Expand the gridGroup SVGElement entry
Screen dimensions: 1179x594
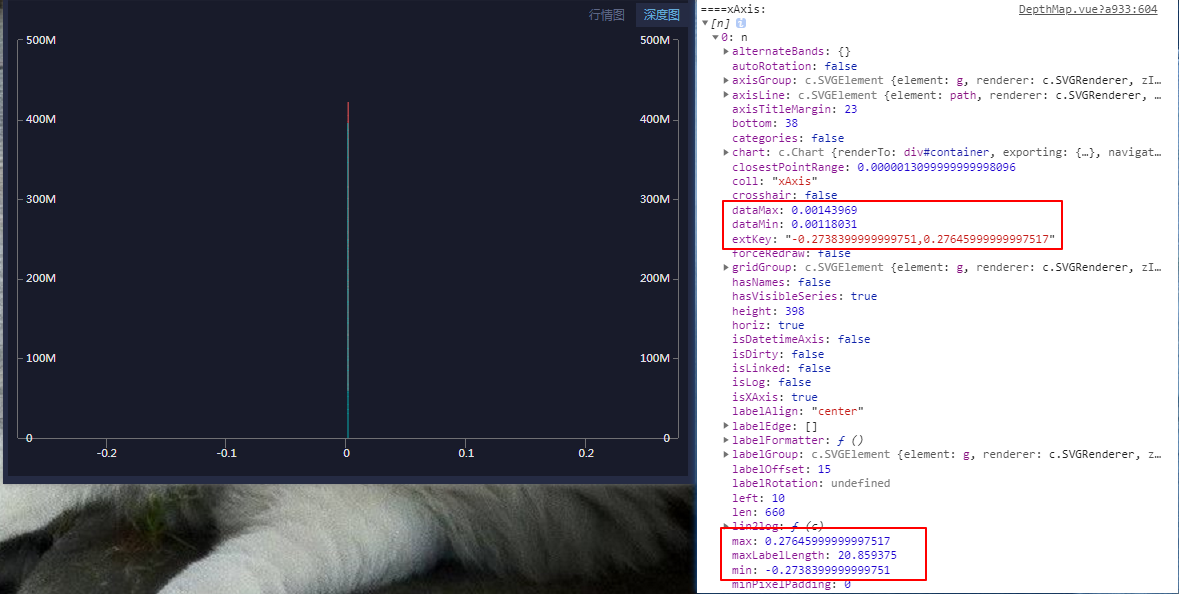click(726, 267)
